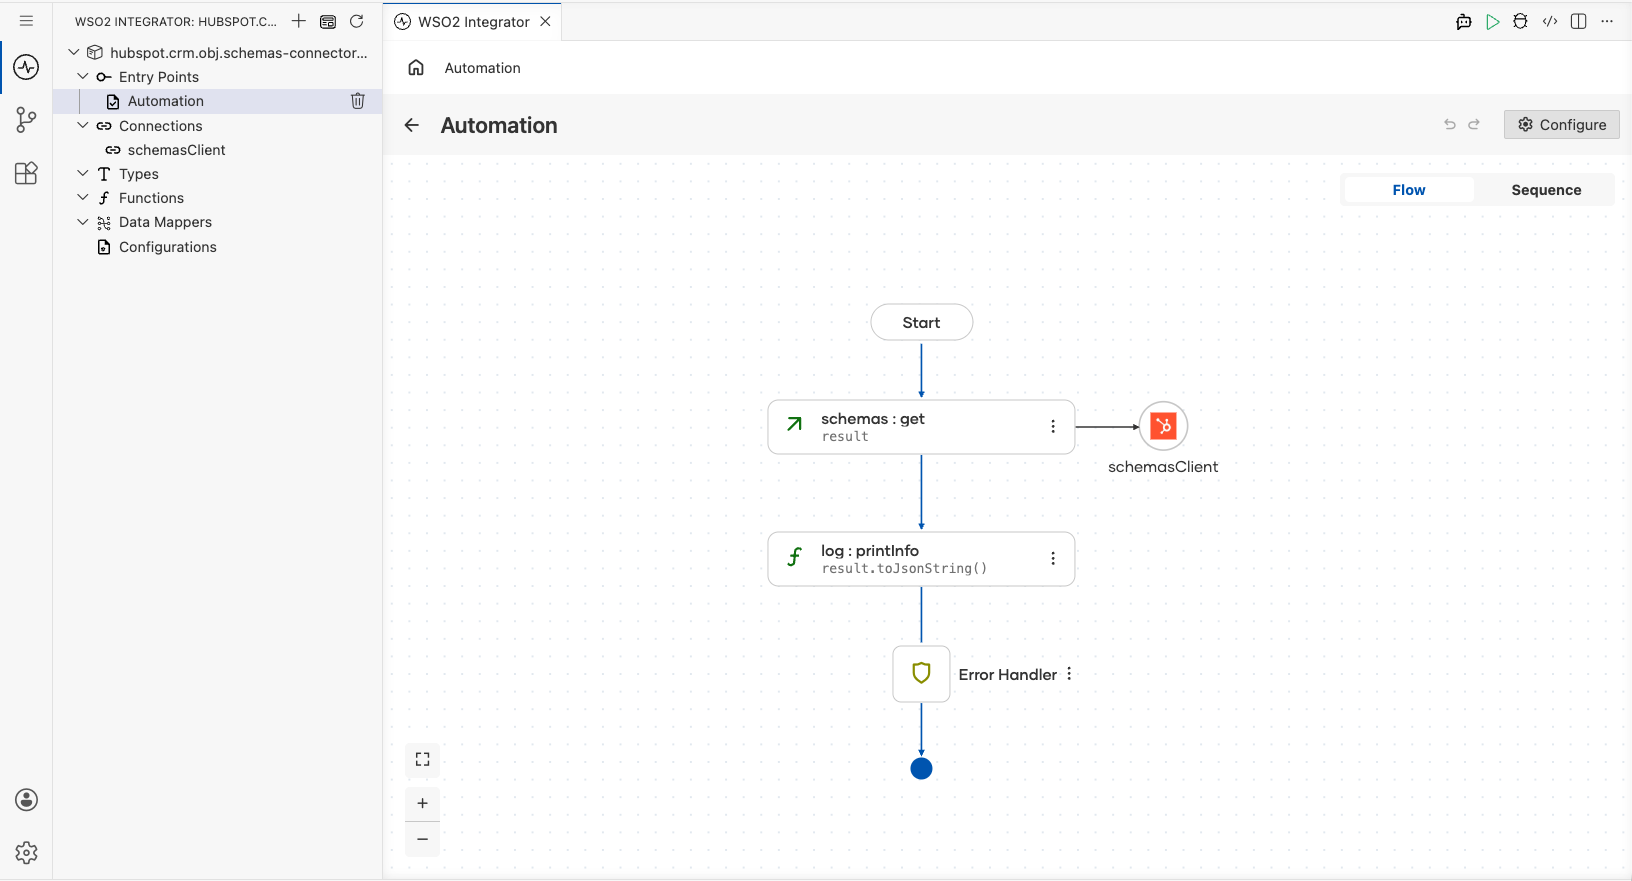Open the Accounts icon in activity bar
Screen dimensions: 1632x881
tap(27, 800)
